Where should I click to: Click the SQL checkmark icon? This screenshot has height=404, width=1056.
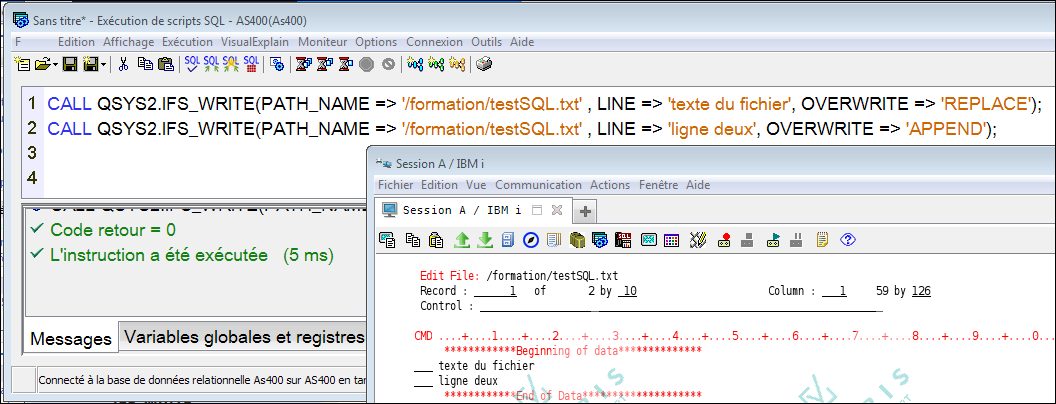[192, 64]
